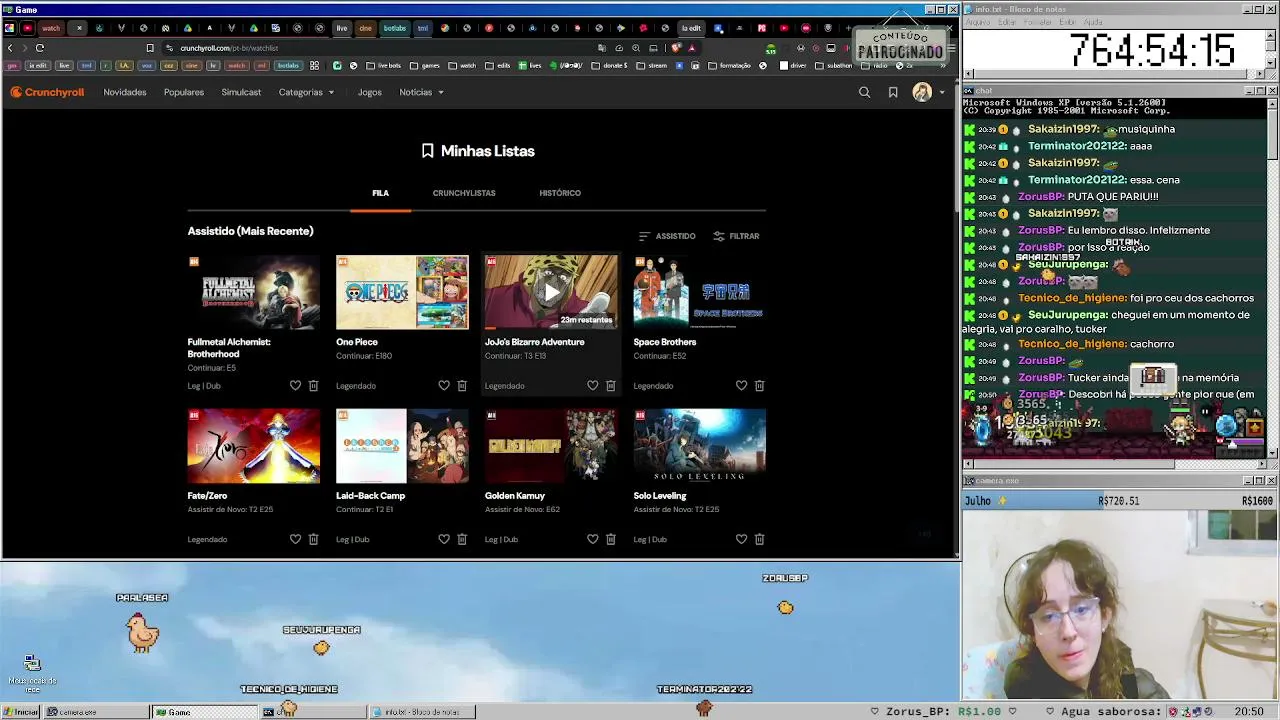This screenshot has height=720, width=1280.
Task: Play JoJo's Bizarre Adventure thumbnail
Action: point(551,292)
